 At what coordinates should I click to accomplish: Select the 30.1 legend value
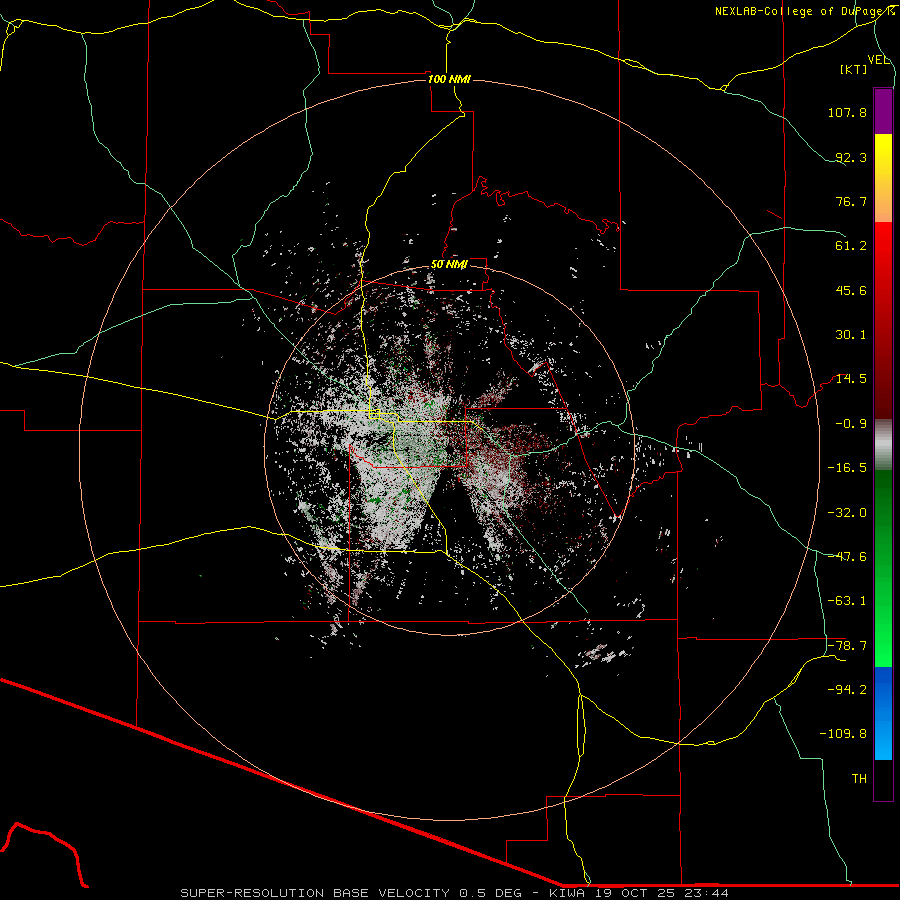[x=851, y=335]
